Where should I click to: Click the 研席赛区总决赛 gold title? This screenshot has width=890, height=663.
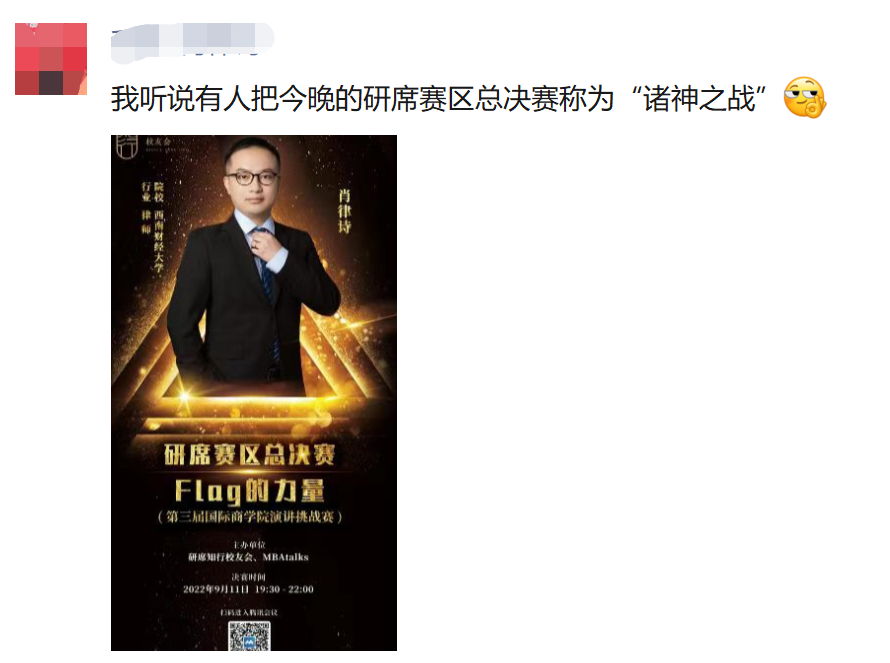pyautogui.click(x=250, y=455)
